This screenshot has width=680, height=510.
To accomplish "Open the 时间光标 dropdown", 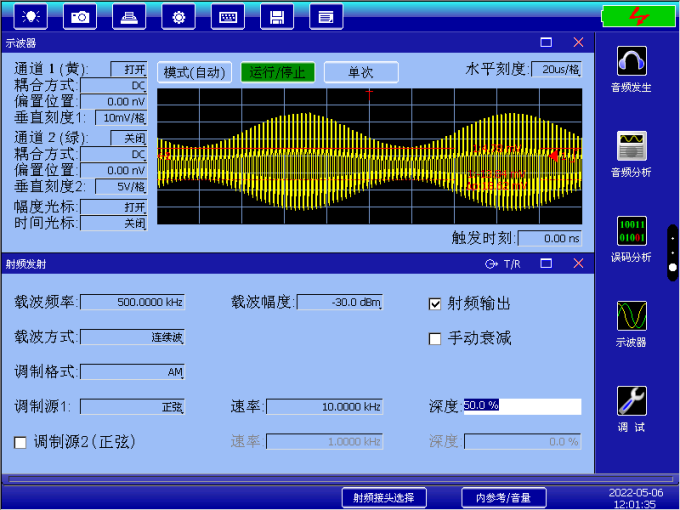I will 114,223.
